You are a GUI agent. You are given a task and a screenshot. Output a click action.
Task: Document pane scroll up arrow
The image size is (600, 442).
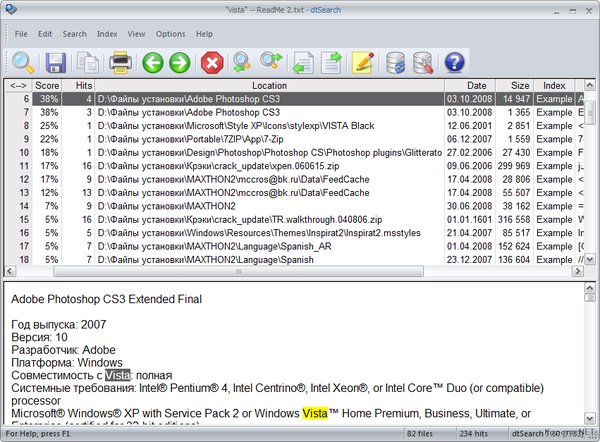click(590, 288)
